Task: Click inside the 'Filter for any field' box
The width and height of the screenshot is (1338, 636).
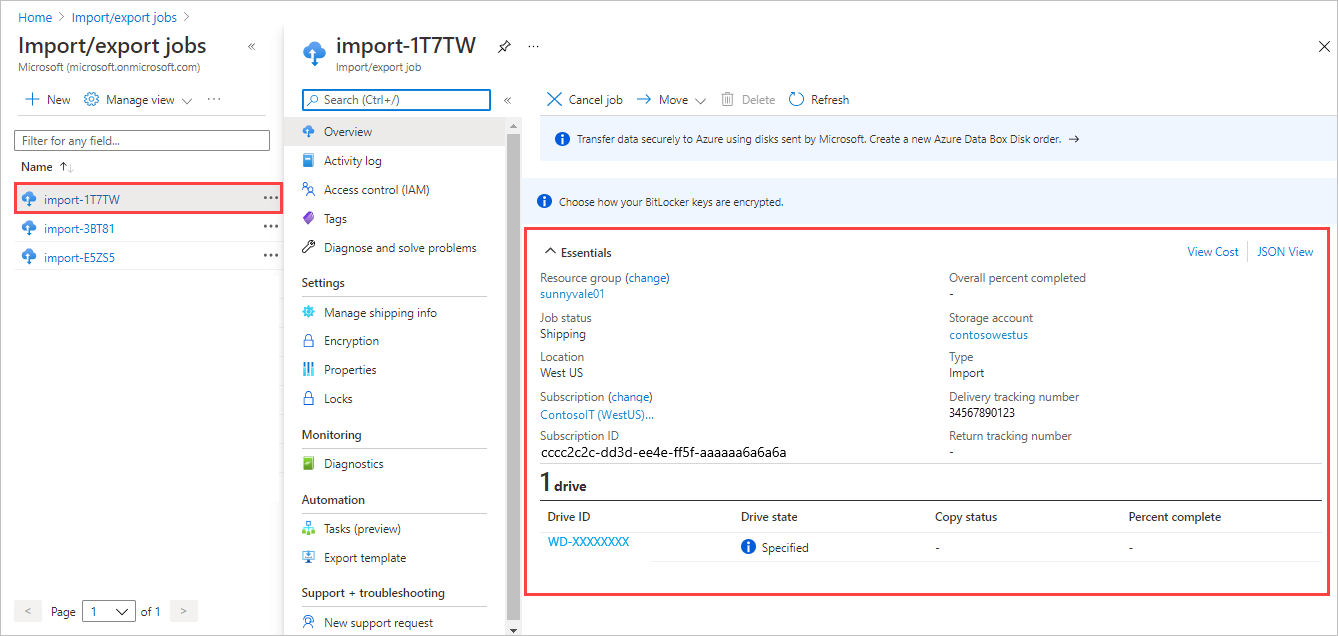Action: 141,140
